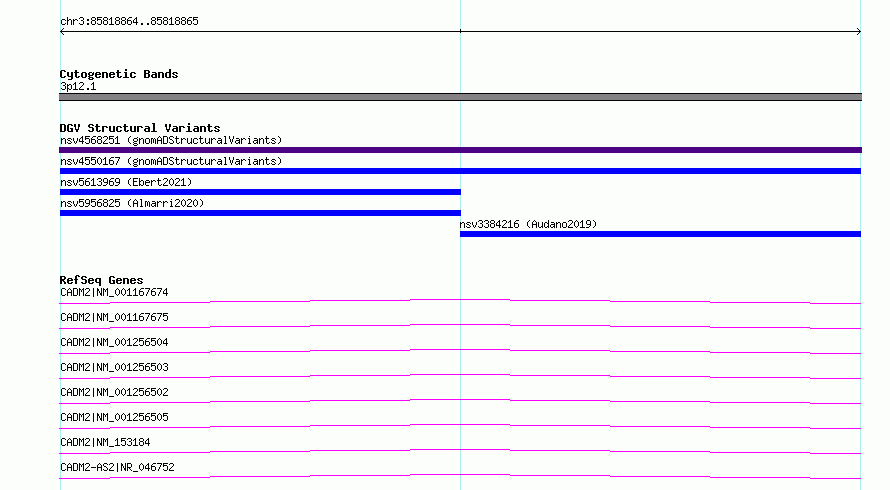The width and height of the screenshot is (890, 490).
Task: Select the CADM2|NM_001256502 transcript label
Action: point(114,392)
